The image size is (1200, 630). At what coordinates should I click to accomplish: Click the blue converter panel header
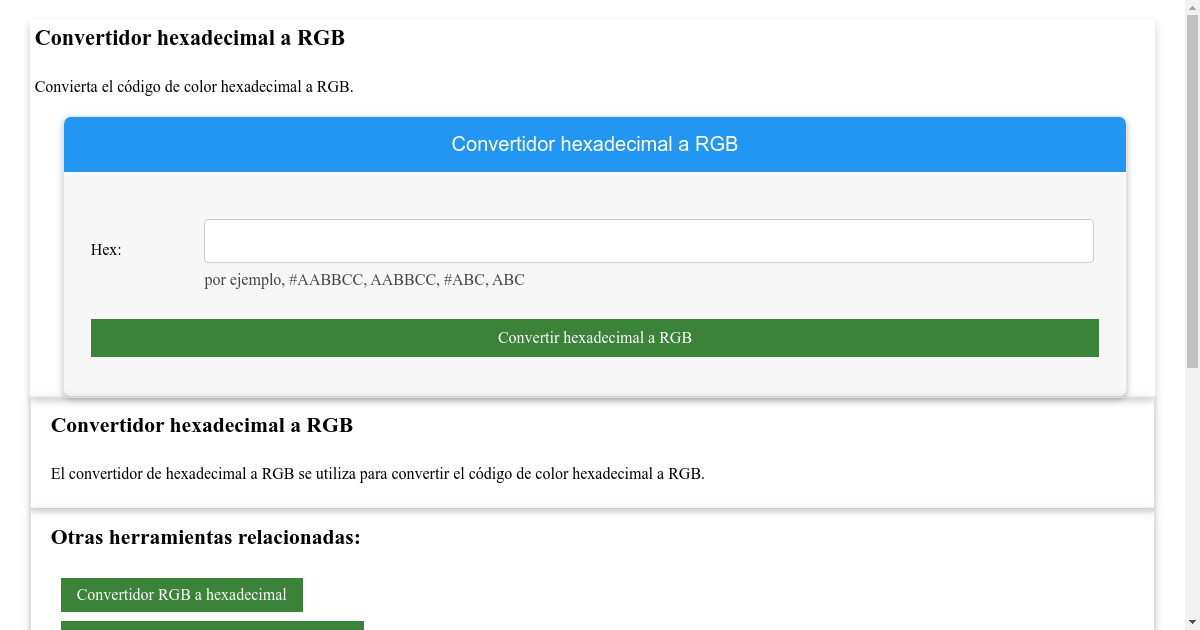coord(594,144)
